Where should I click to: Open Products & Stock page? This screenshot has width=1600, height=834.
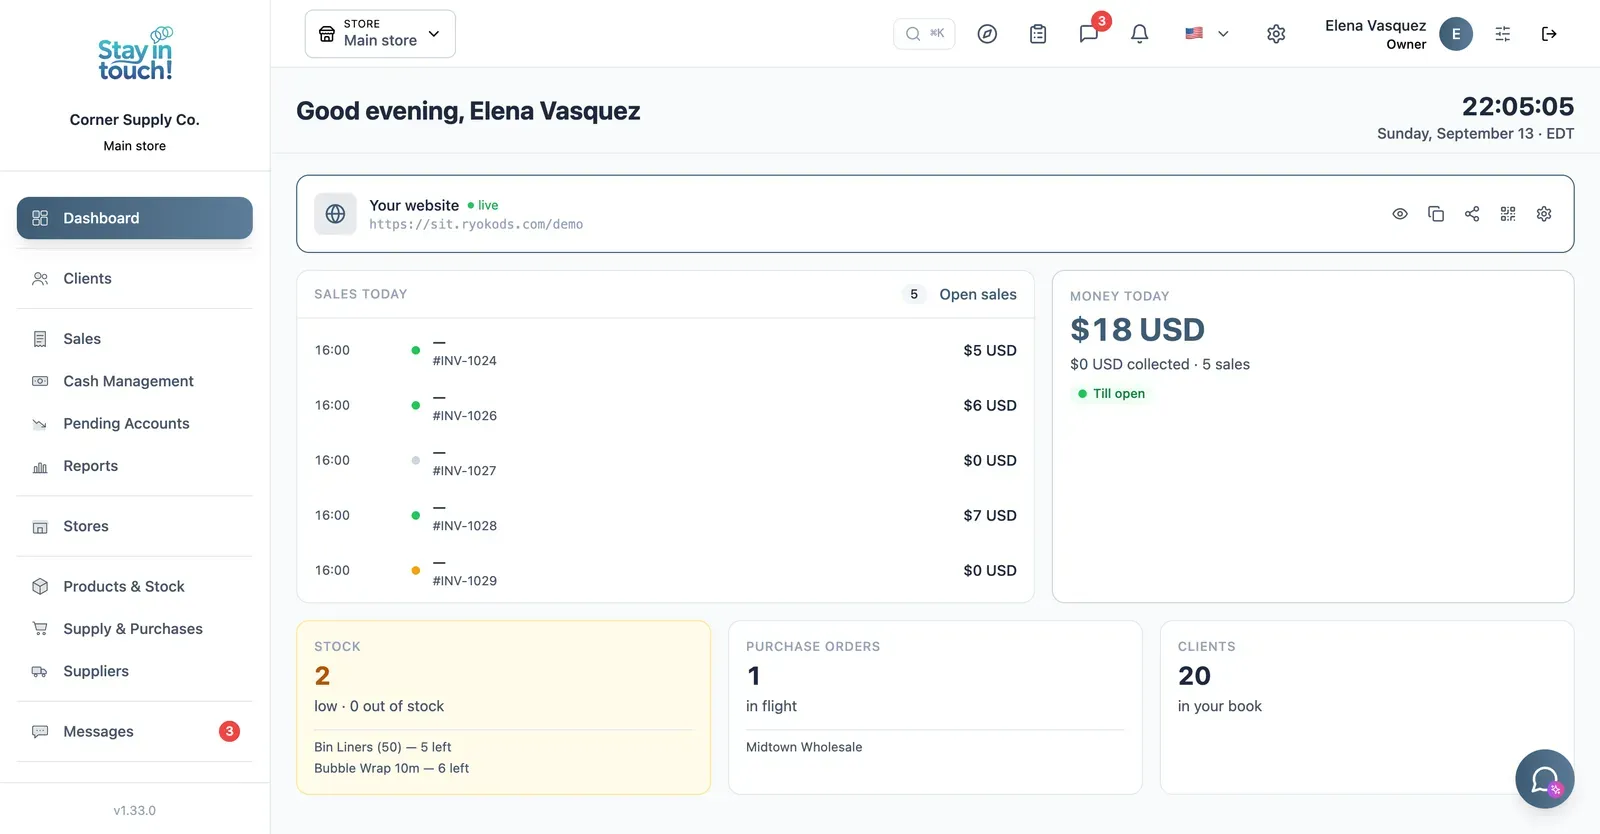click(x=135, y=587)
